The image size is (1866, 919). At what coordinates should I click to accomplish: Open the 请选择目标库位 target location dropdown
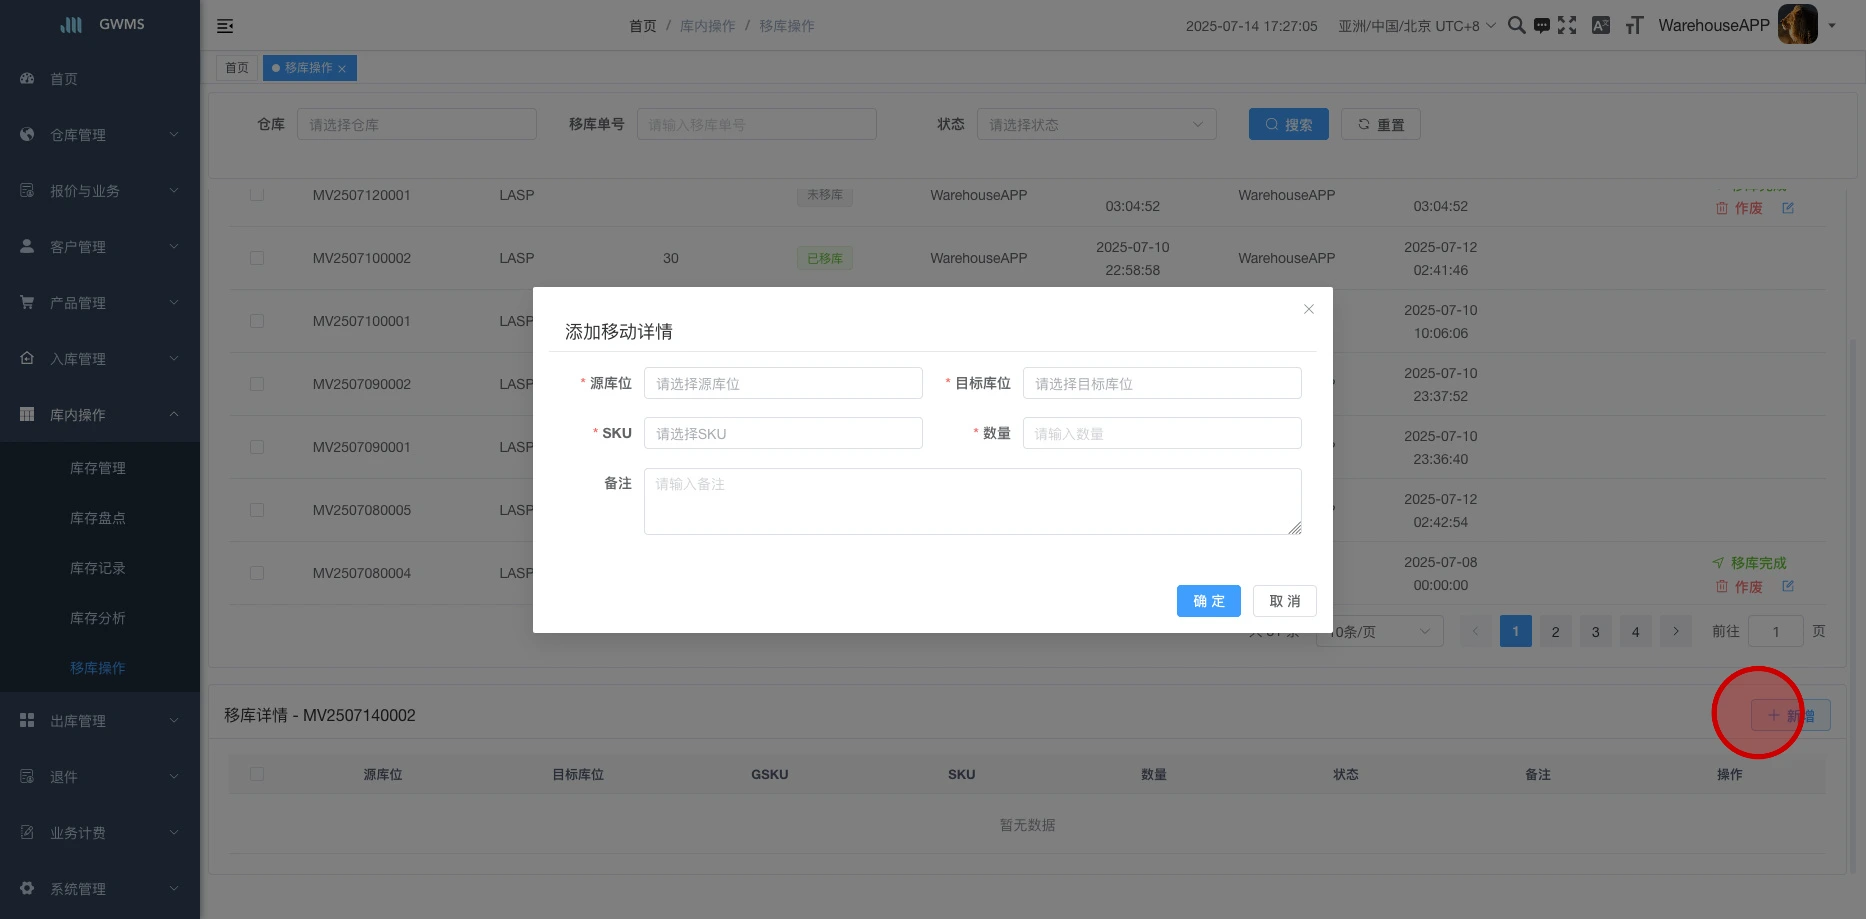click(x=1161, y=384)
